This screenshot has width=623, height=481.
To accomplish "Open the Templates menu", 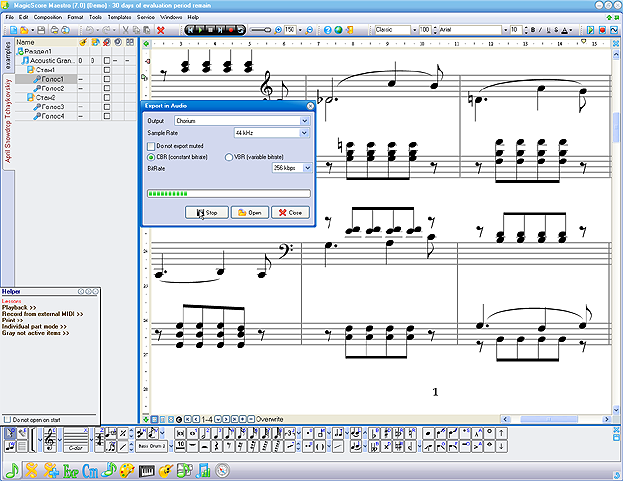I will click(120, 17).
